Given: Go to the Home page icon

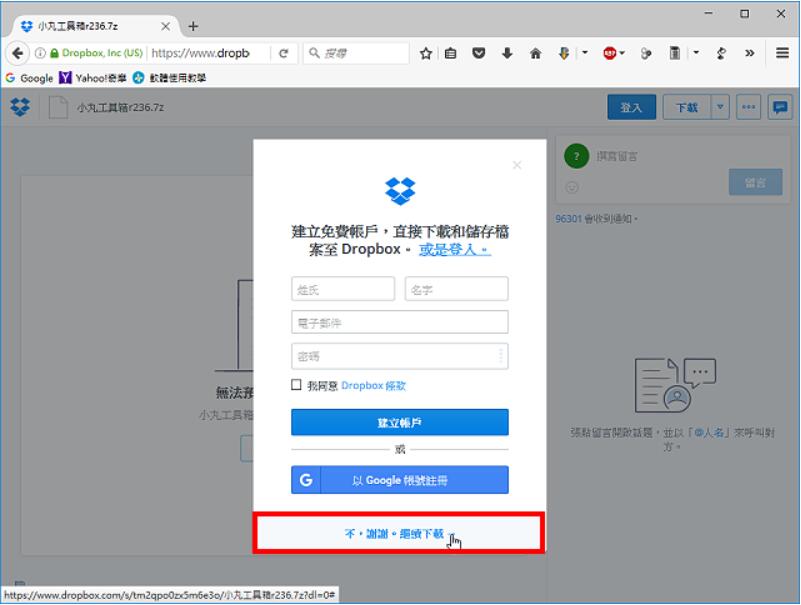Looking at the screenshot, I should point(535,53).
